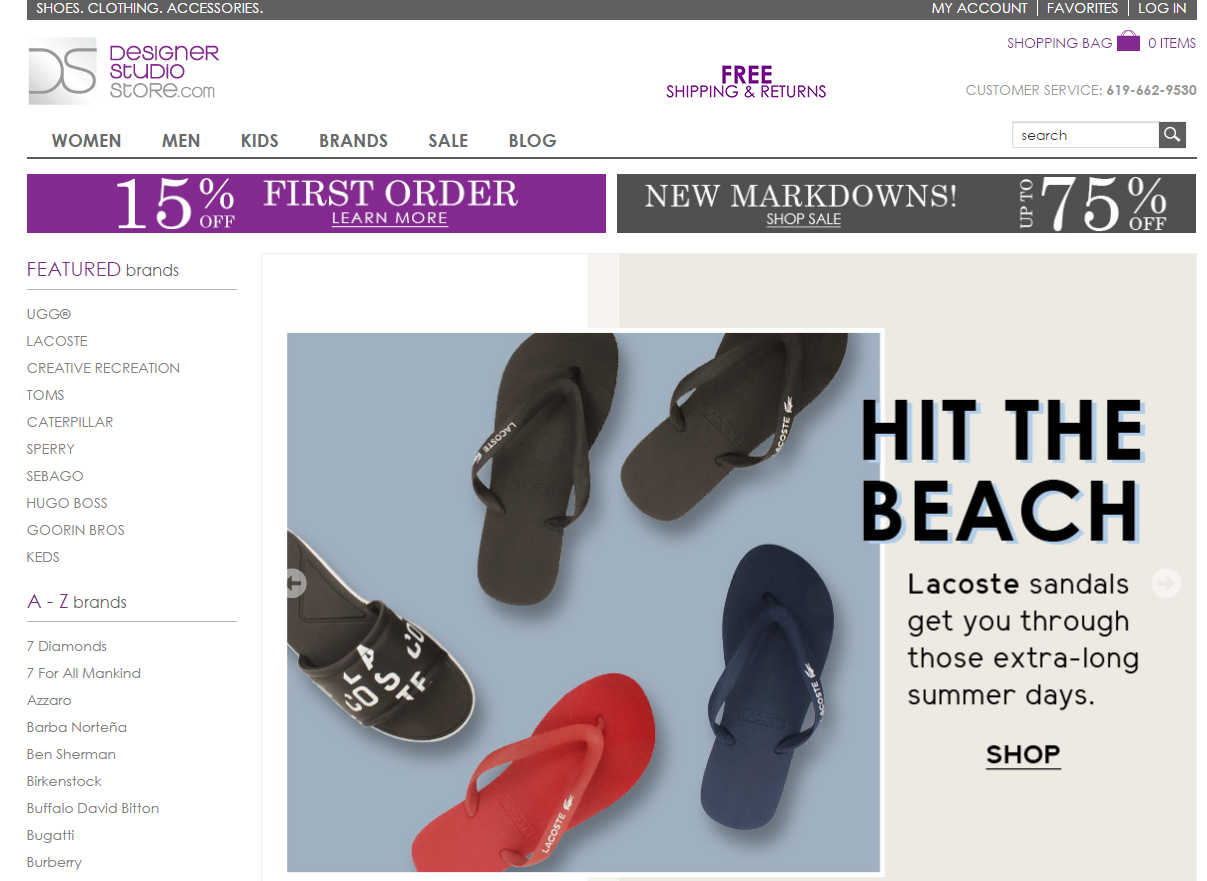Image resolution: width=1207 pixels, height=881 pixels.
Task: Click the Lacoste flip-flops banner image
Action: [584, 602]
